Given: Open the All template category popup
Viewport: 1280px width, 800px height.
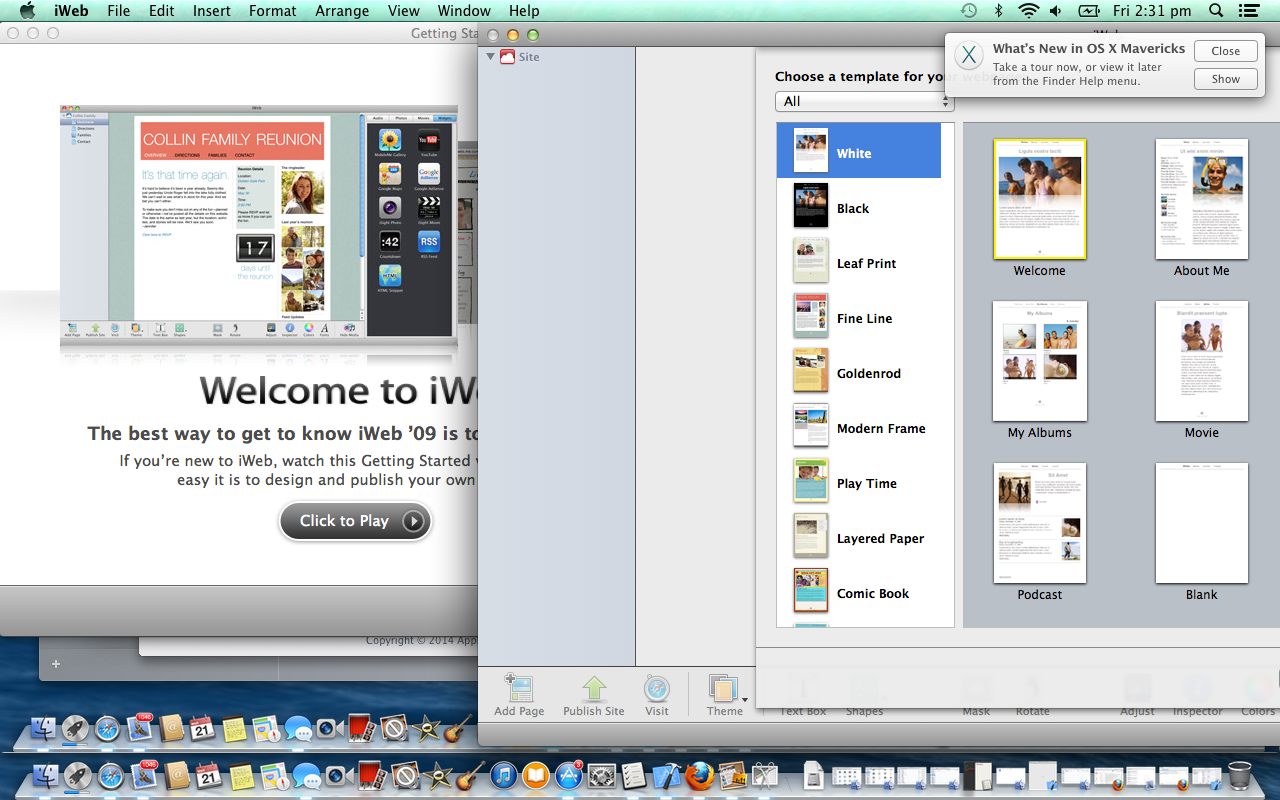Looking at the screenshot, I should pos(864,101).
